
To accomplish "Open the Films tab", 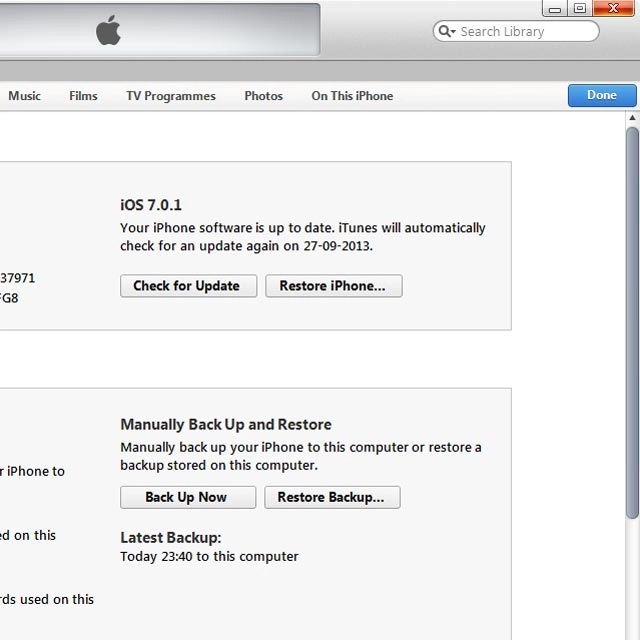I will point(83,96).
